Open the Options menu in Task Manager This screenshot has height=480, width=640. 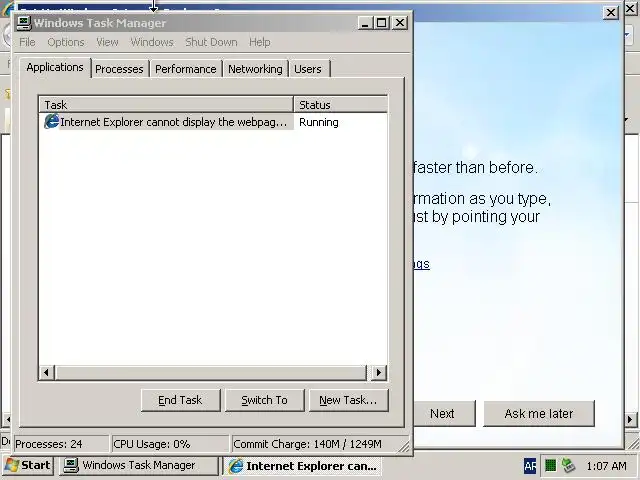tap(66, 42)
